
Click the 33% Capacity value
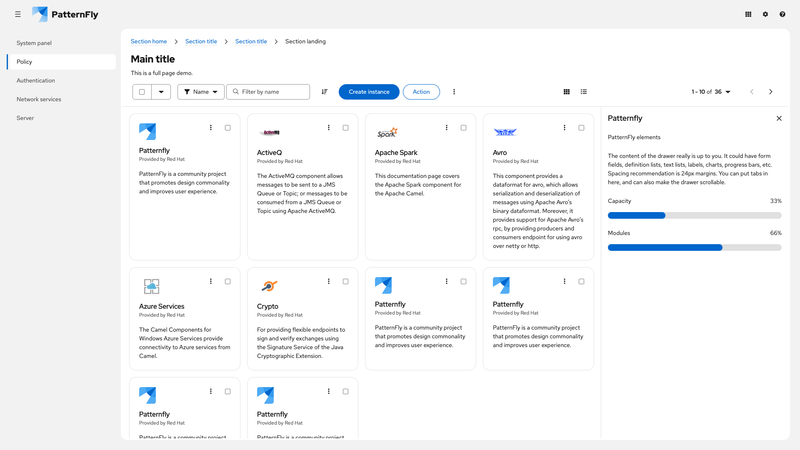(776, 201)
